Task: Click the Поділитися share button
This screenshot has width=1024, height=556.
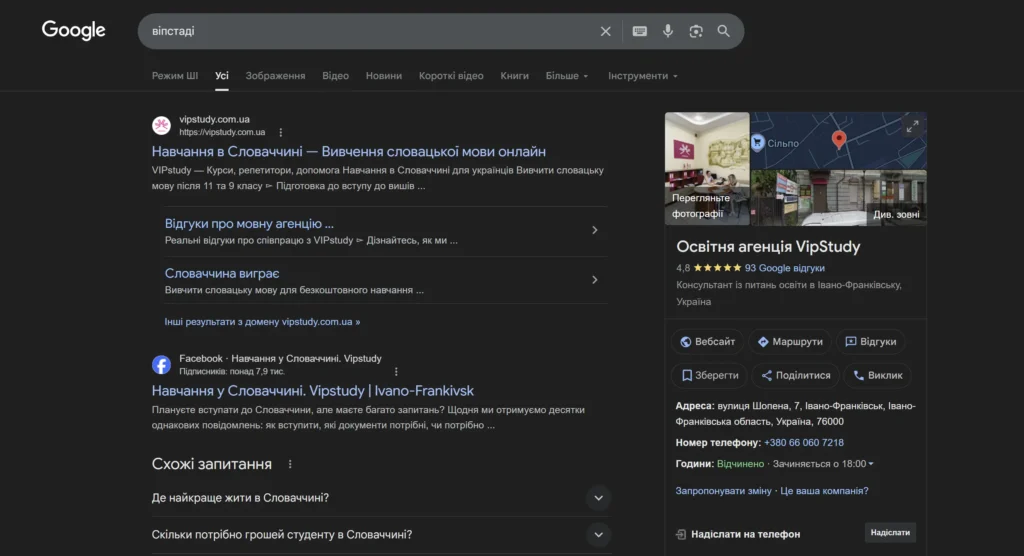Action: click(795, 376)
